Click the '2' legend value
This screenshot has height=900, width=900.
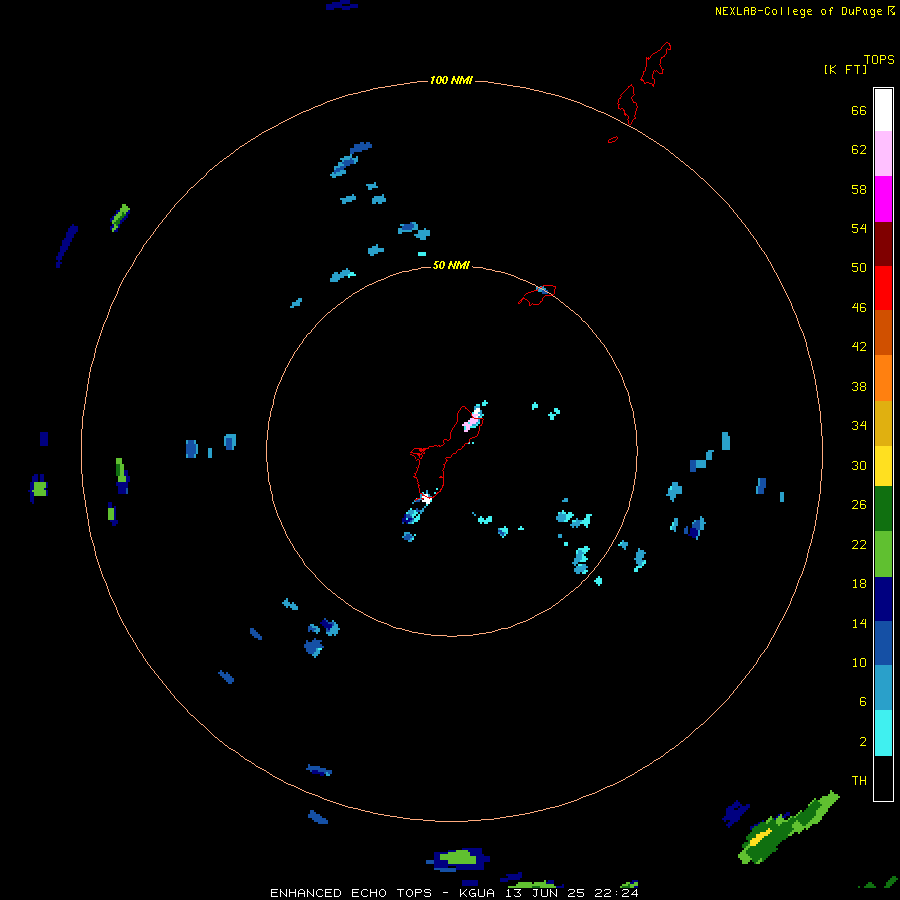pos(863,741)
